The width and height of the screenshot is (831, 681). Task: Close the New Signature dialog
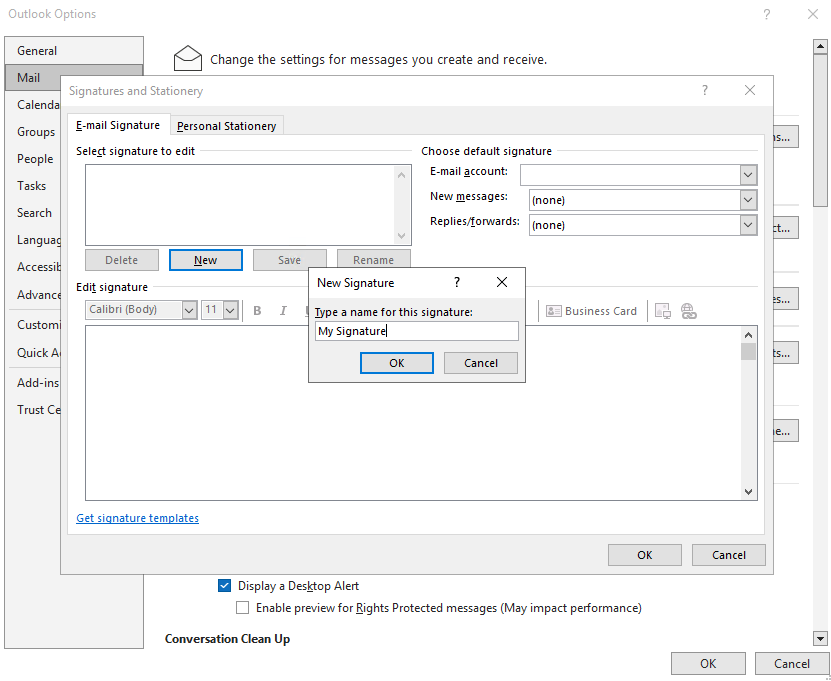[x=502, y=282]
